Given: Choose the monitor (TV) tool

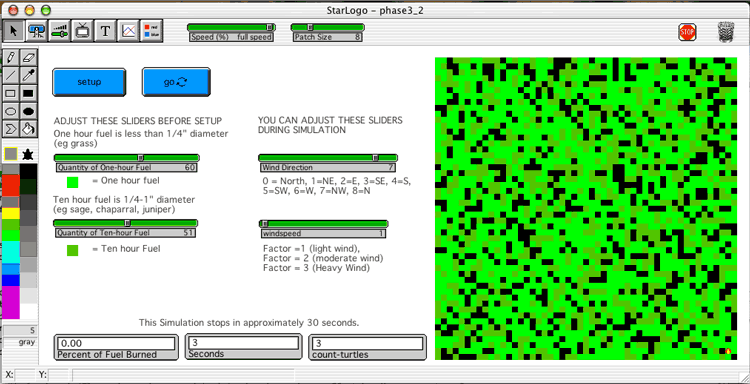Looking at the screenshot, I should (x=82, y=32).
